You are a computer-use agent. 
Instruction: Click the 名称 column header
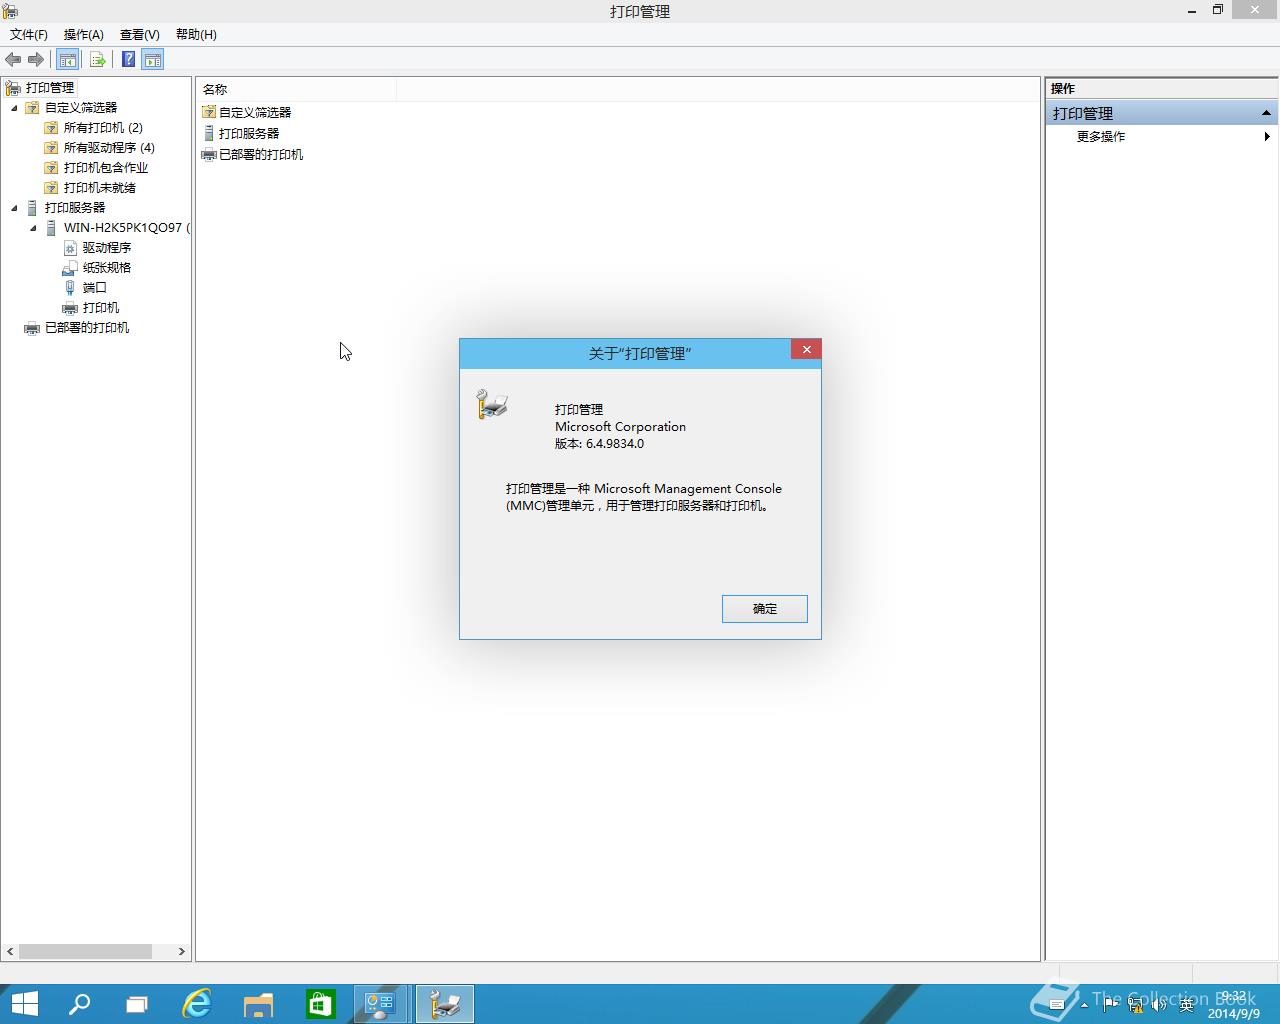click(296, 89)
